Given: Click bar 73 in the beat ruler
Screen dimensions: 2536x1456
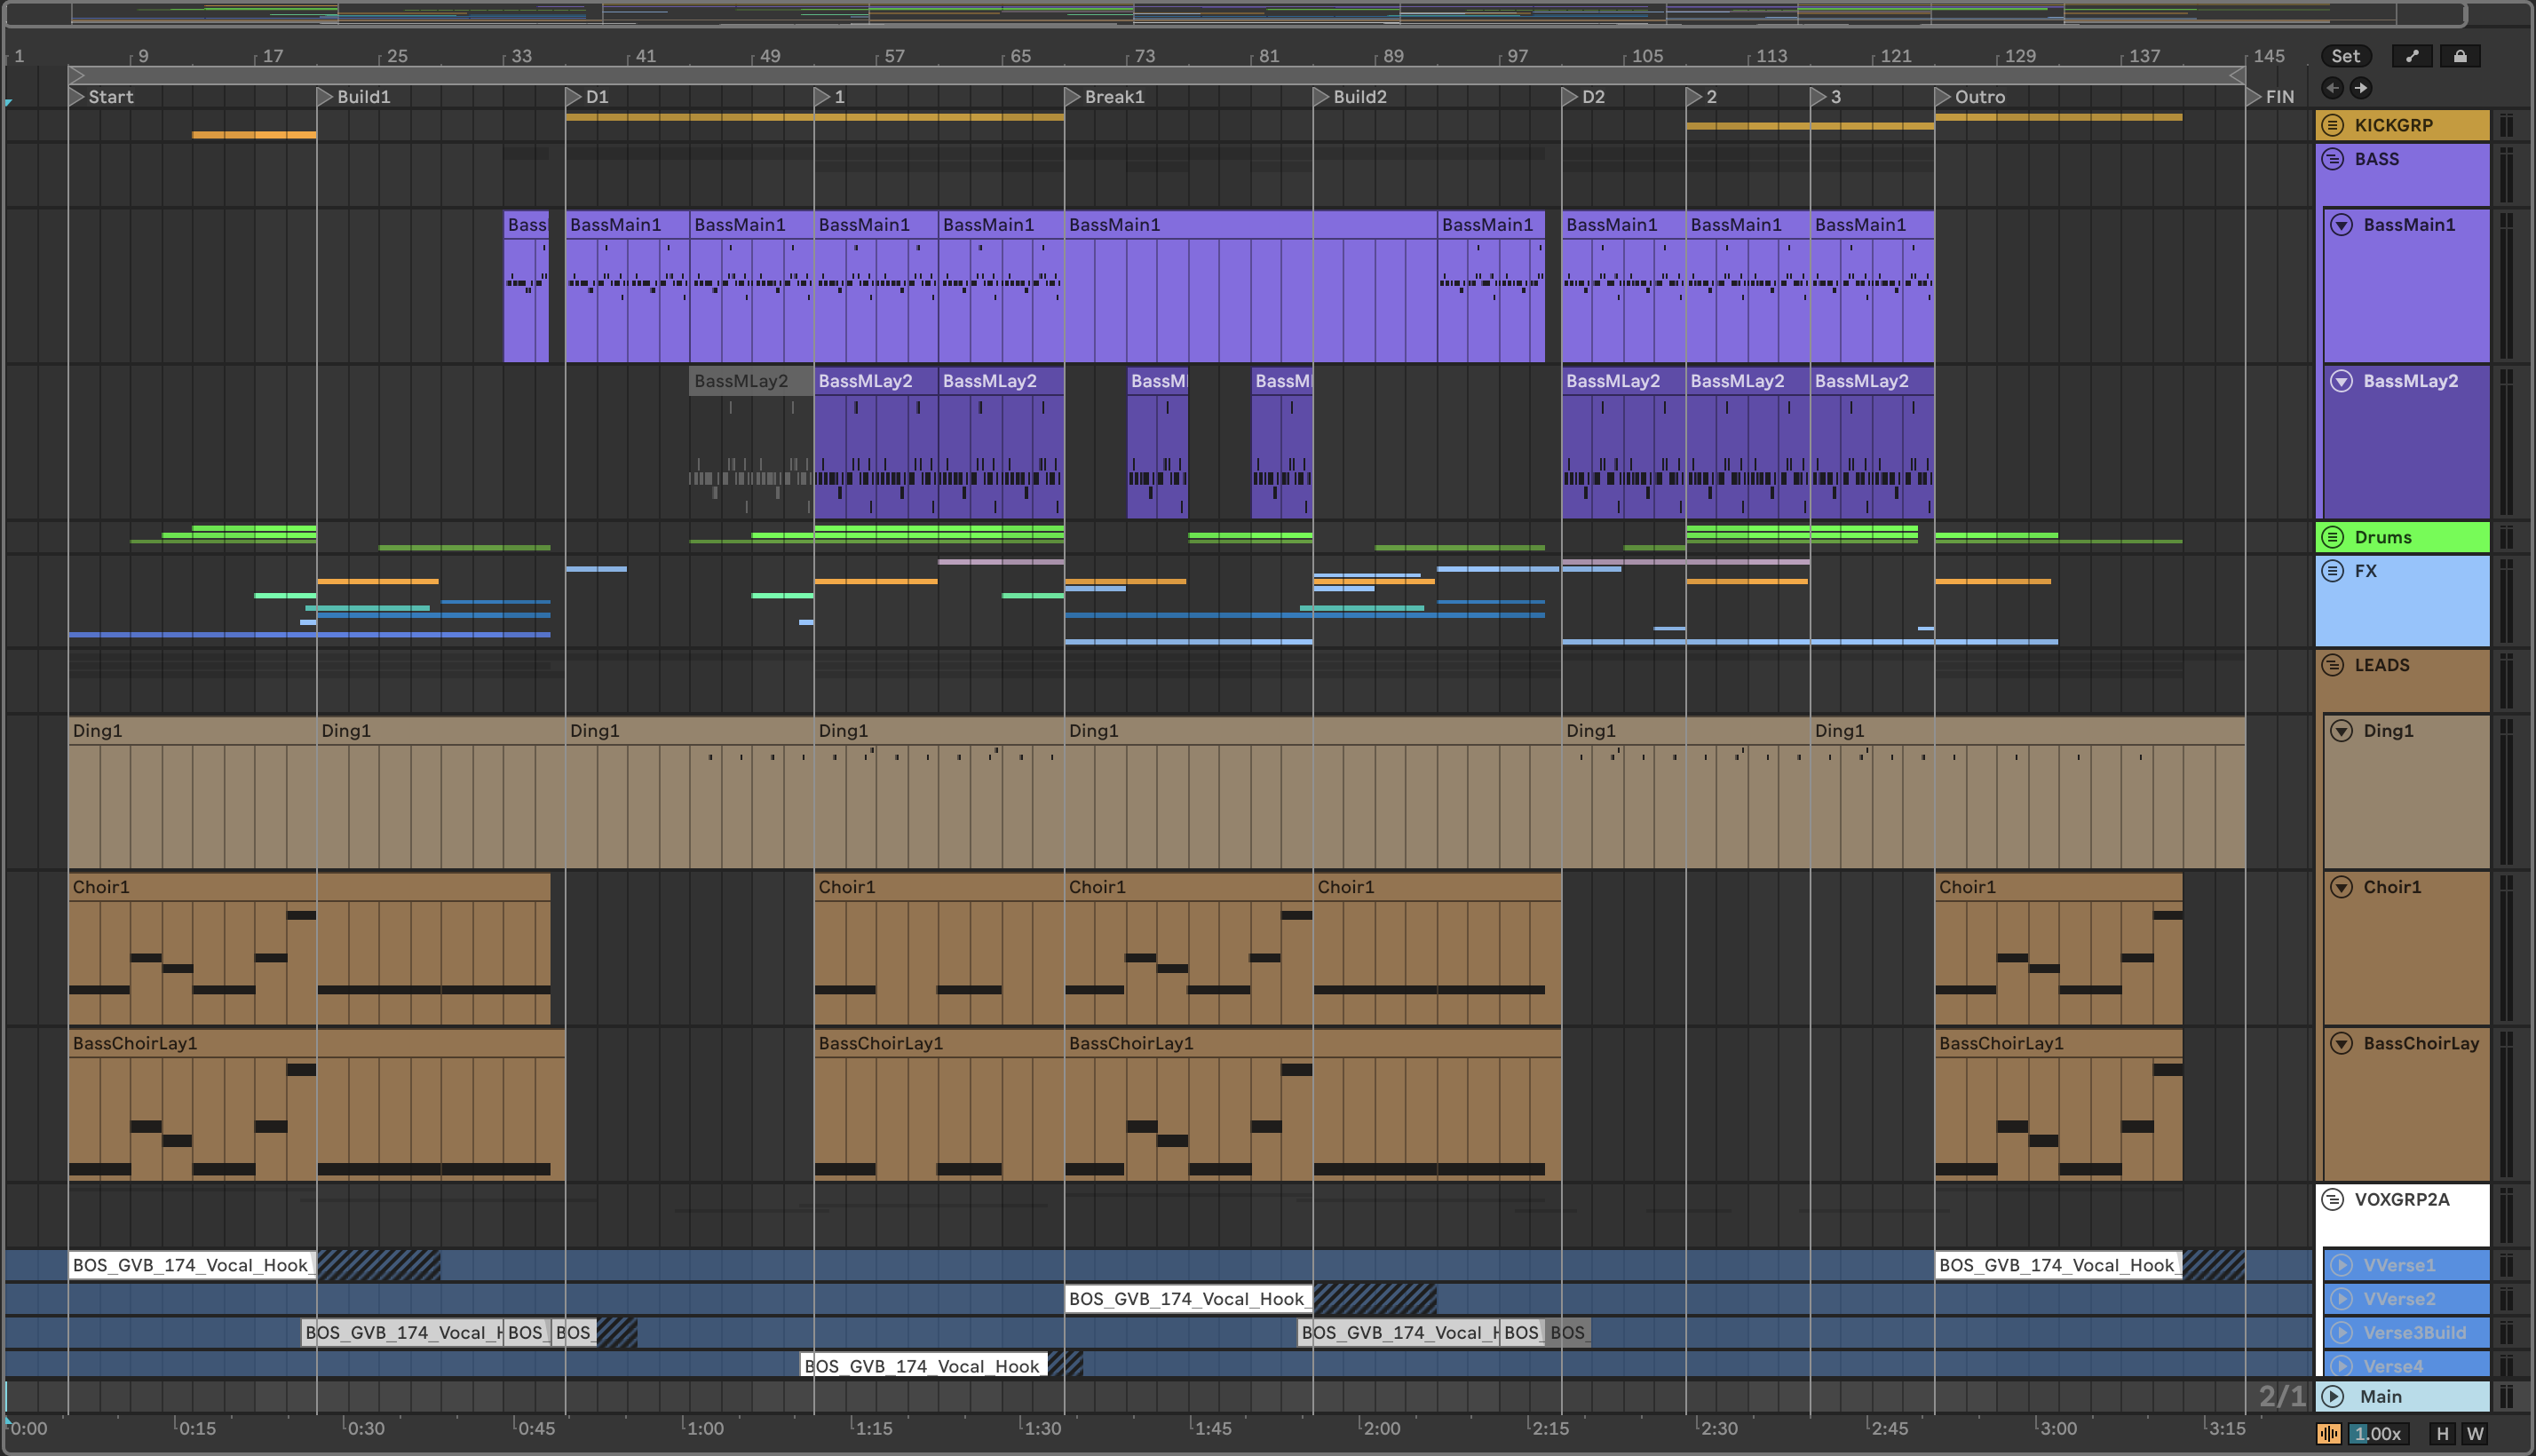Looking at the screenshot, I should pos(1144,56).
